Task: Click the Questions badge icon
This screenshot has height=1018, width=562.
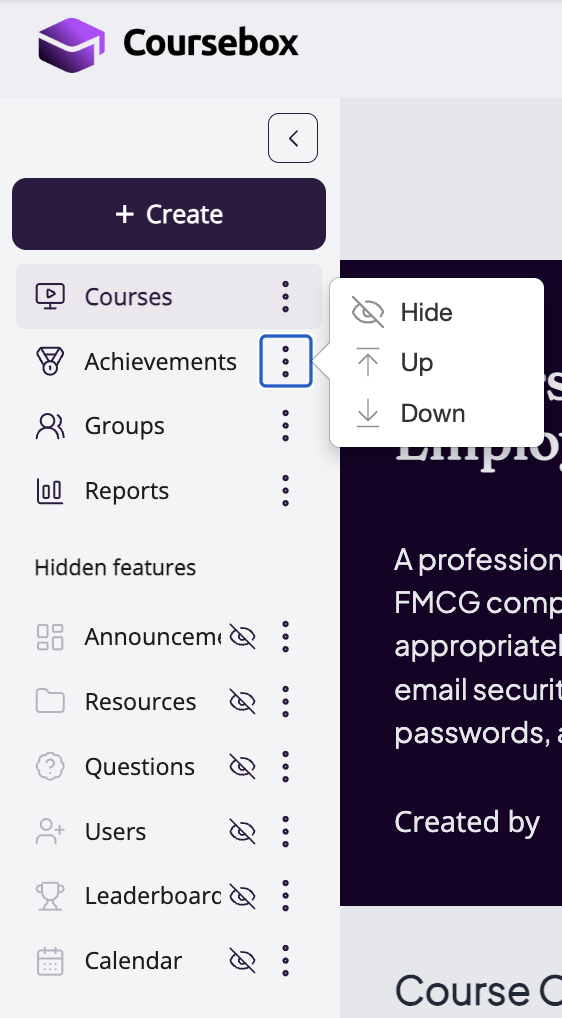Action: pyautogui.click(x=50, y=766)
